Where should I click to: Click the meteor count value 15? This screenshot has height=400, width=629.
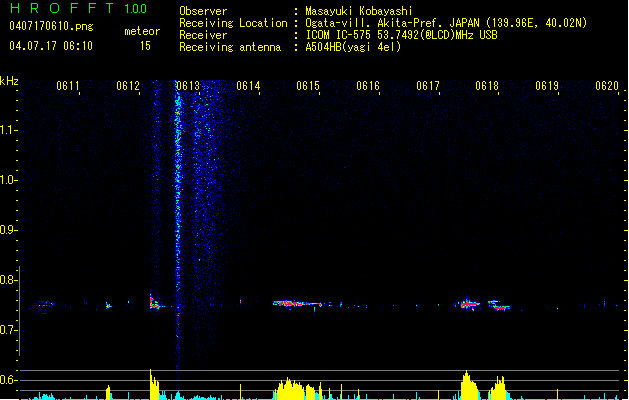click(x=145, y=46)
